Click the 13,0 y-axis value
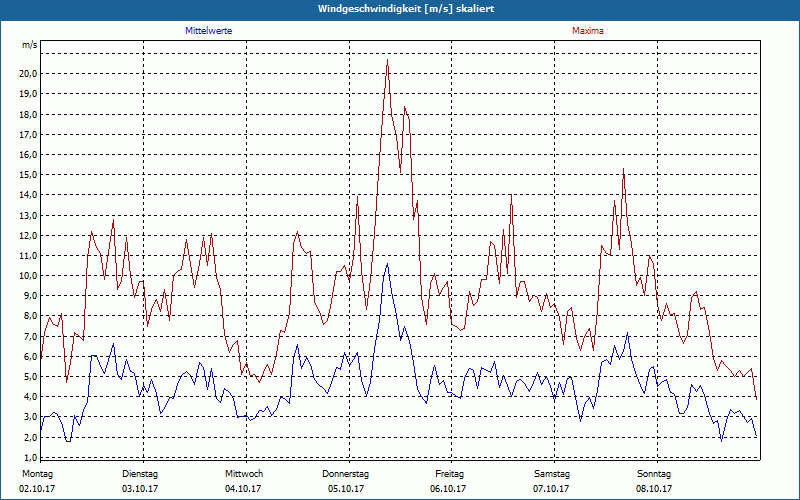This screenshot has width=800, height=500. coord(28,215)
